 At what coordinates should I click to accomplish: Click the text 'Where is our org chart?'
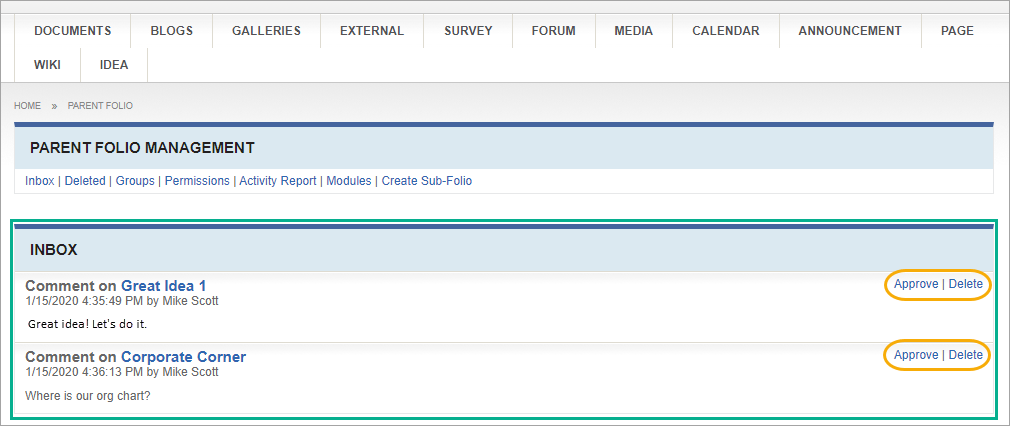pyautogui.click(x=88, y=396)
